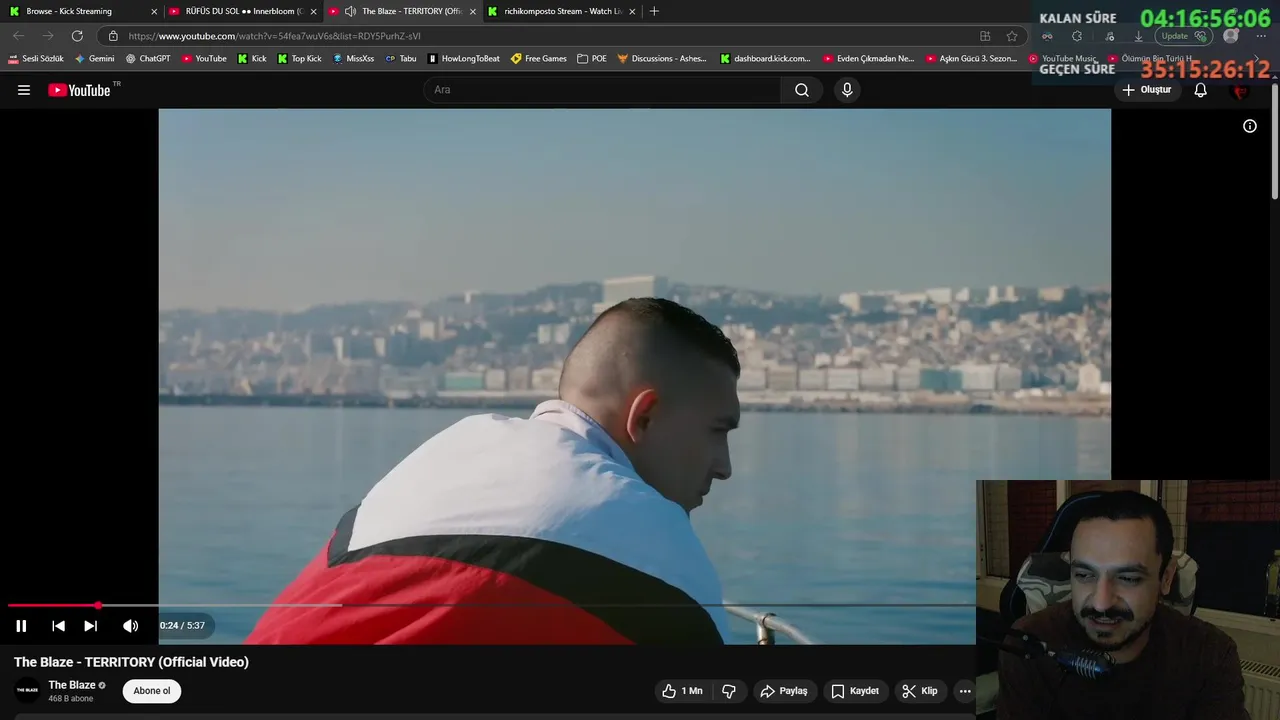Go back with browser back arrow

18,36
